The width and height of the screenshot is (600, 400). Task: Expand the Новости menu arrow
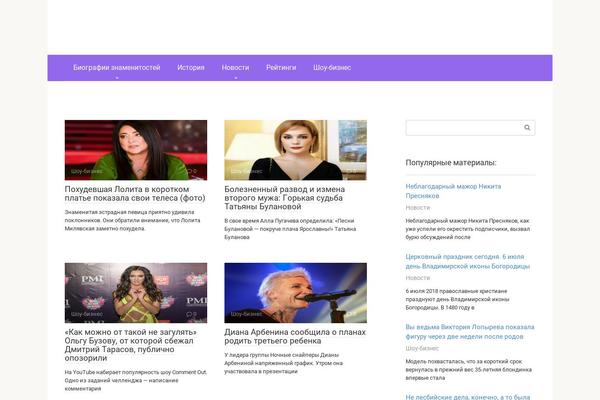click(236, 77)
